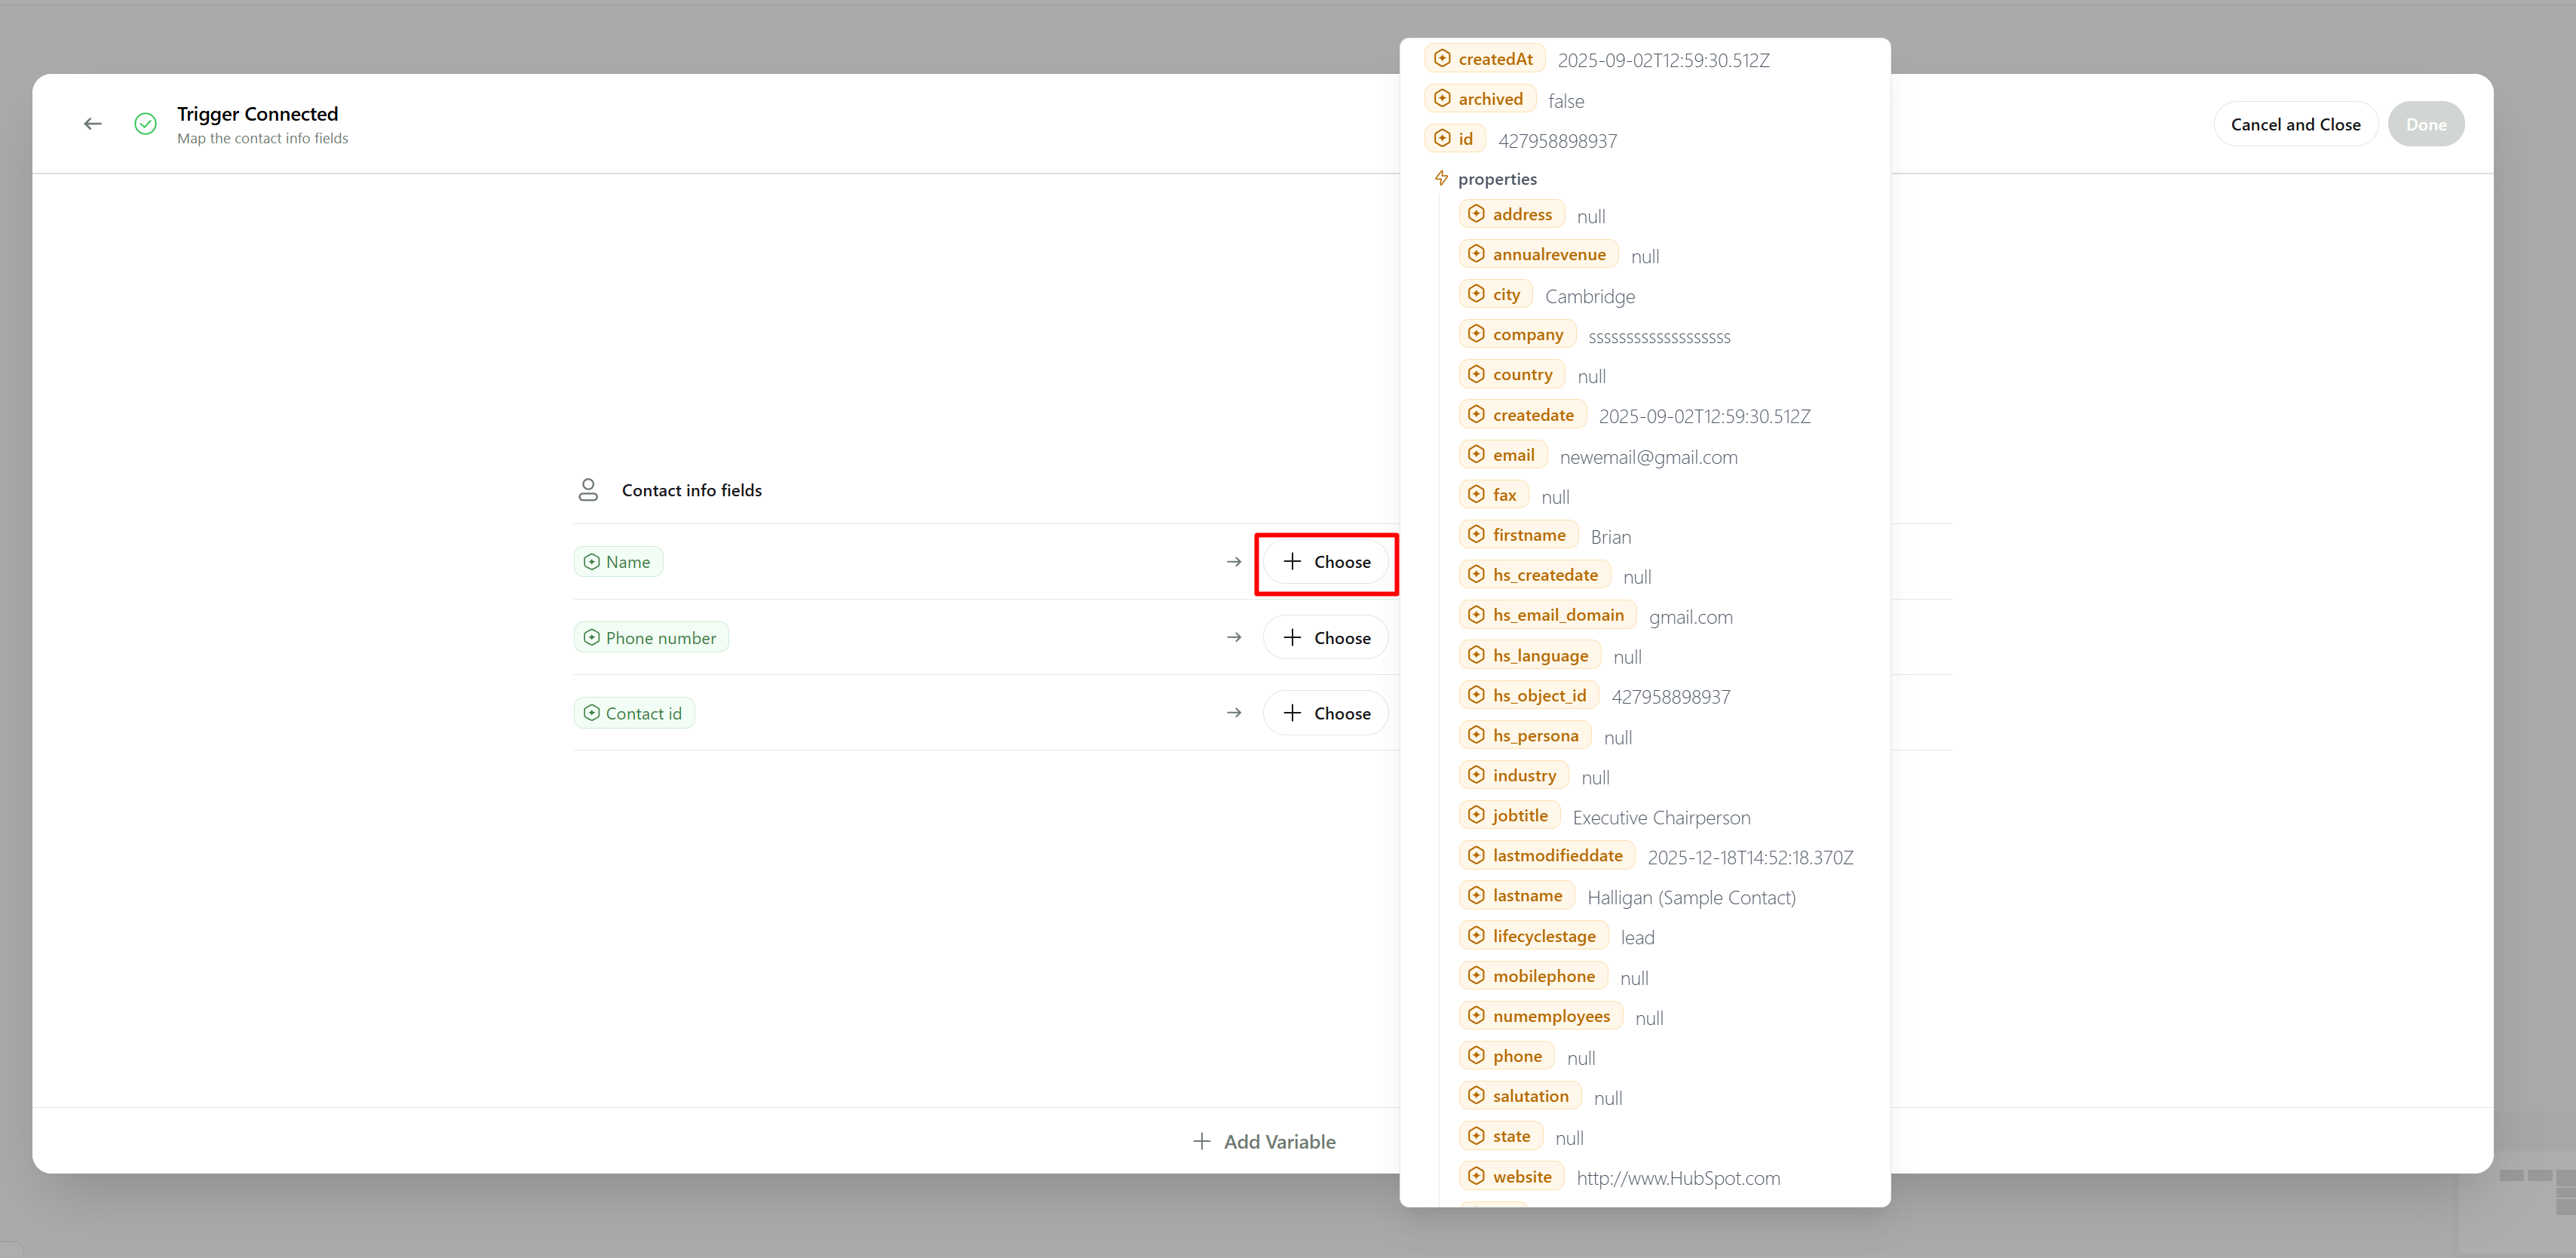
Task: Open the Choose picker for Phone number
Action: point(1326,638)
